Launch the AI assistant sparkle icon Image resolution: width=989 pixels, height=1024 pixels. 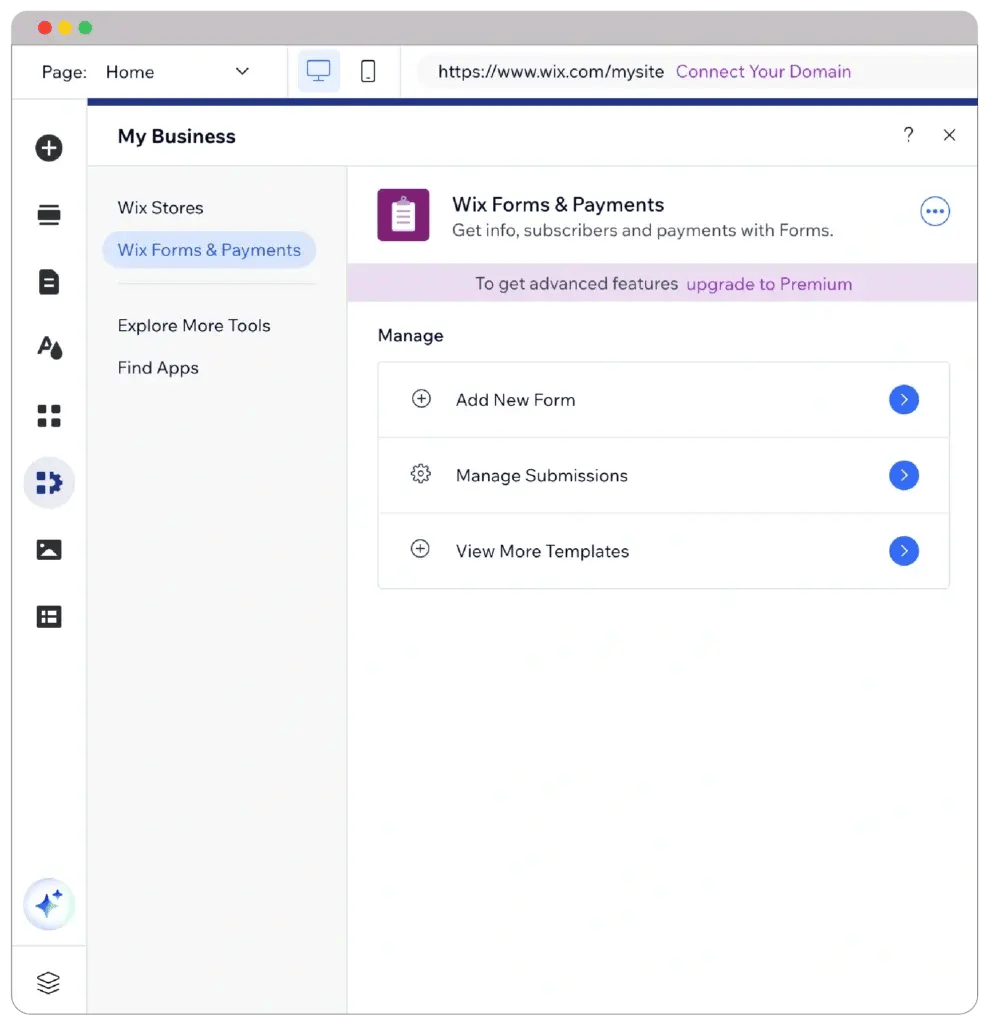click(49, 905)
